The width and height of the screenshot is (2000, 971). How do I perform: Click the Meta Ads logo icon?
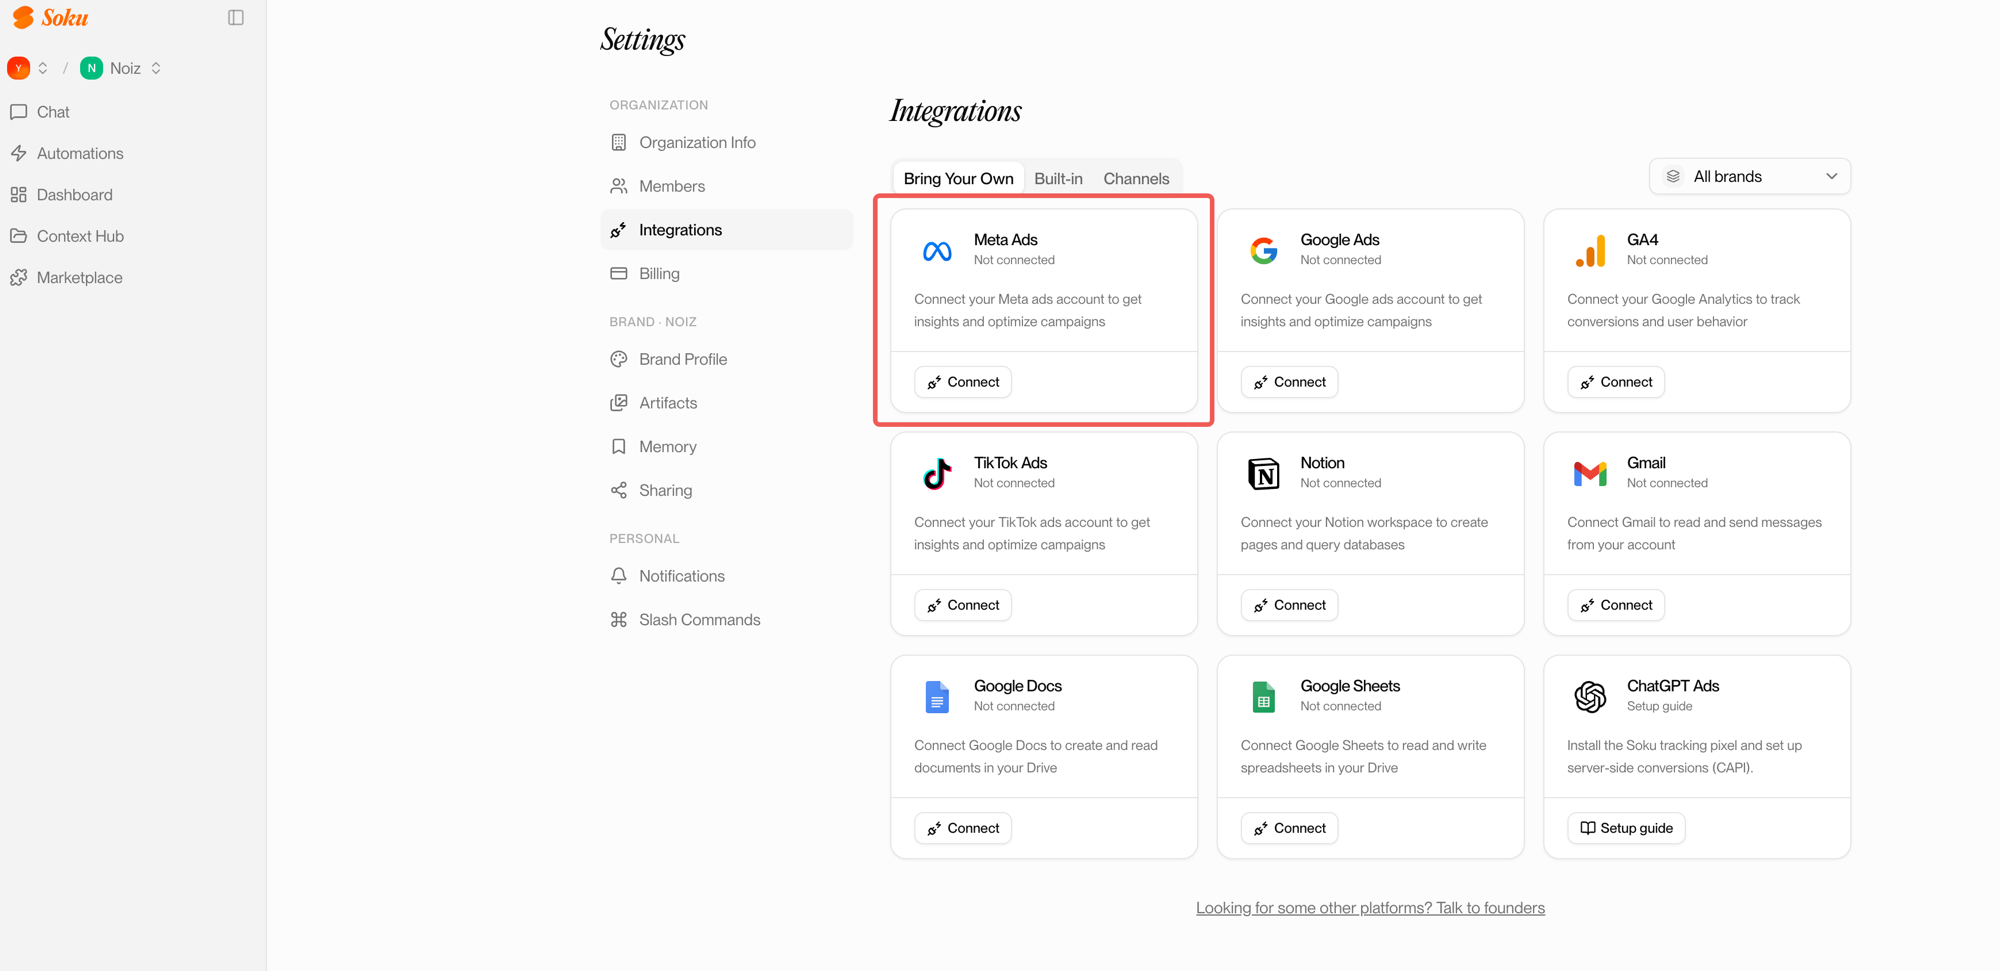click(937, 250)
